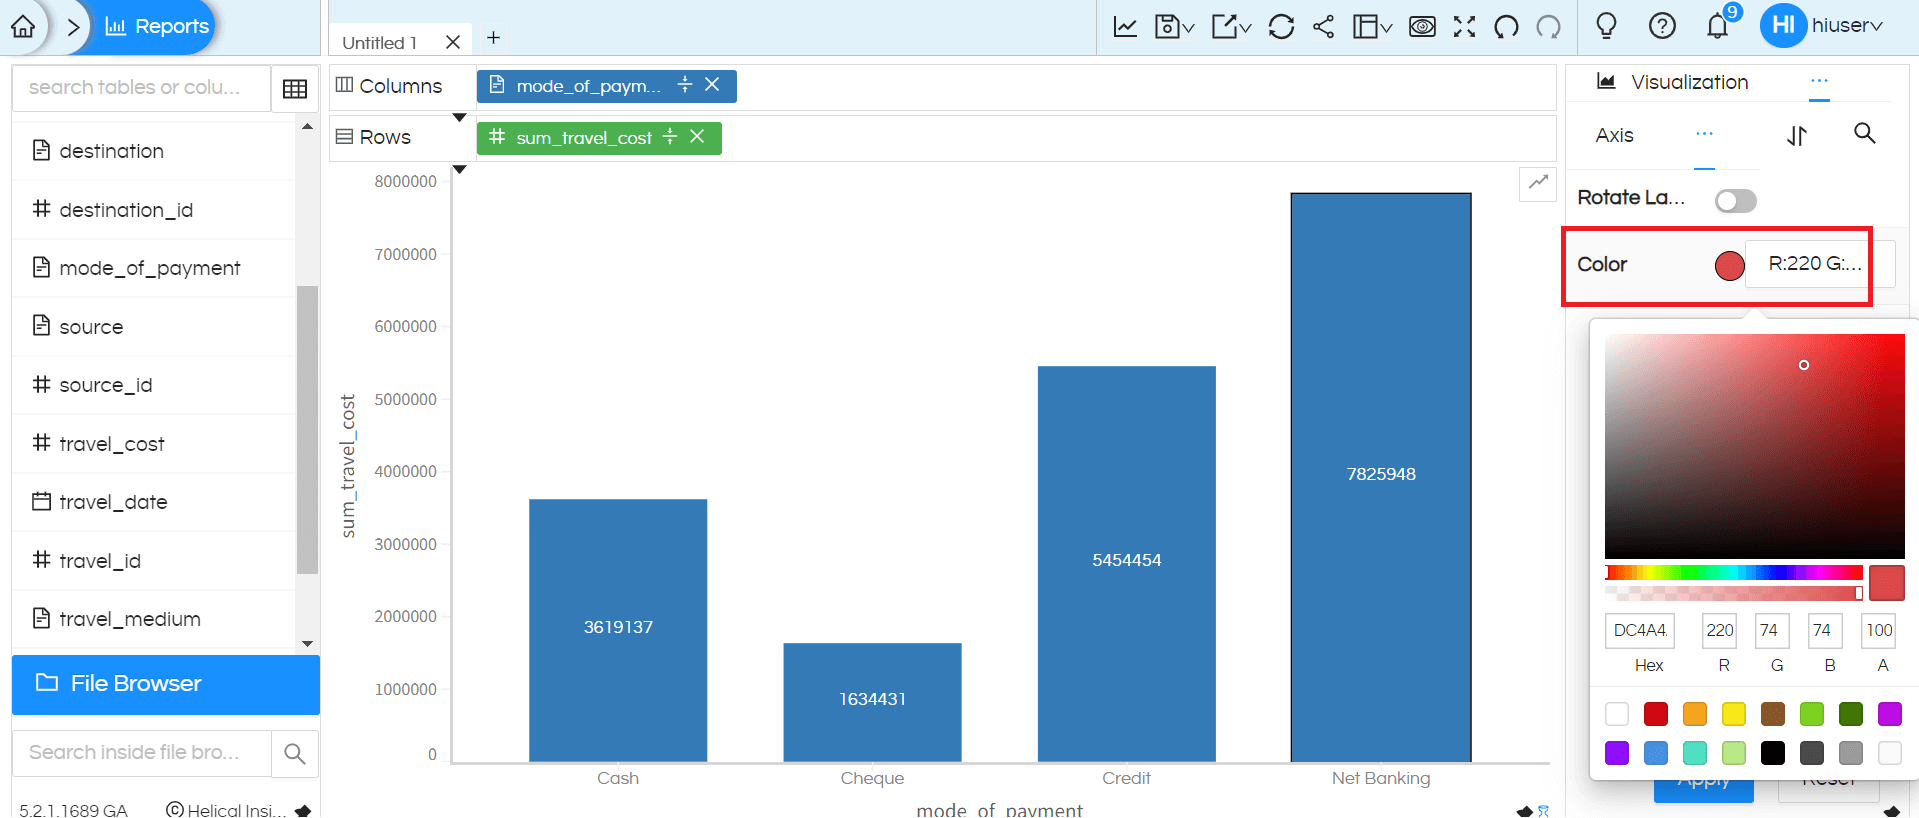
Task: Click the Color value field
Action: tap(1819, 264)
